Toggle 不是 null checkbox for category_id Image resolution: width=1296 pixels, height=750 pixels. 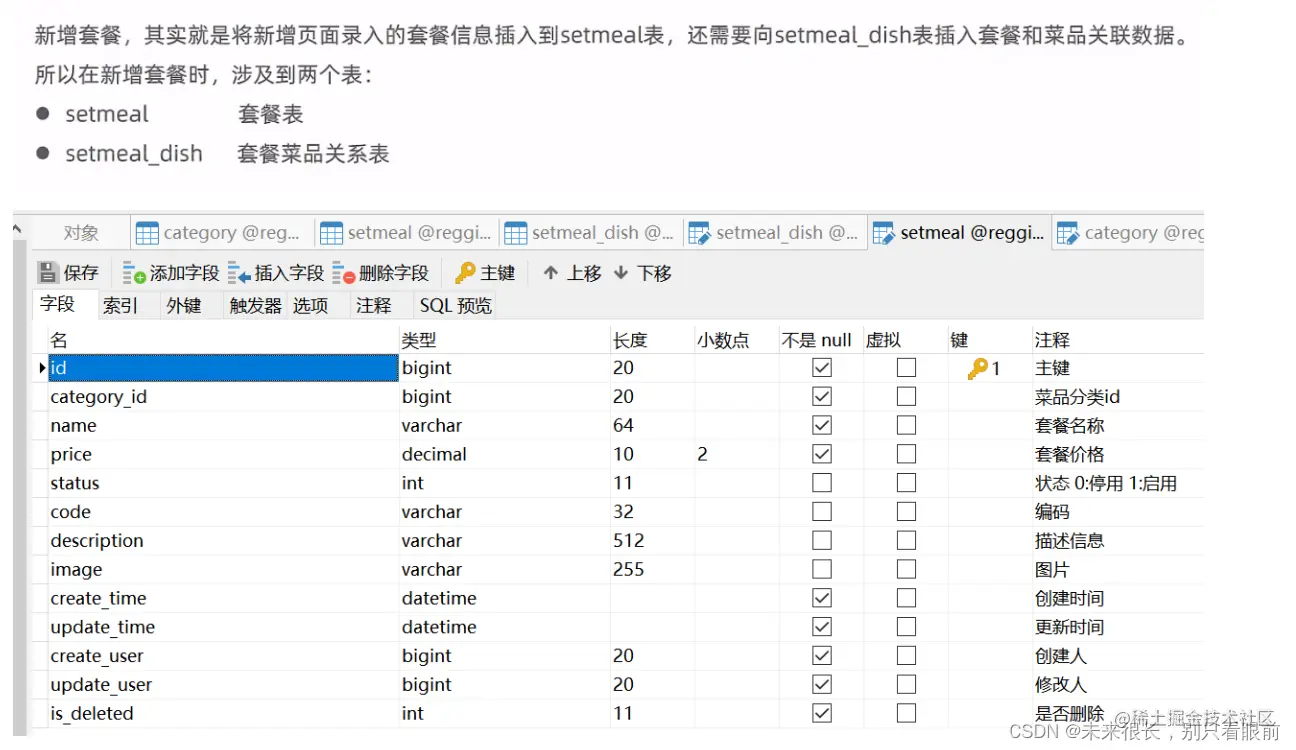822,397
